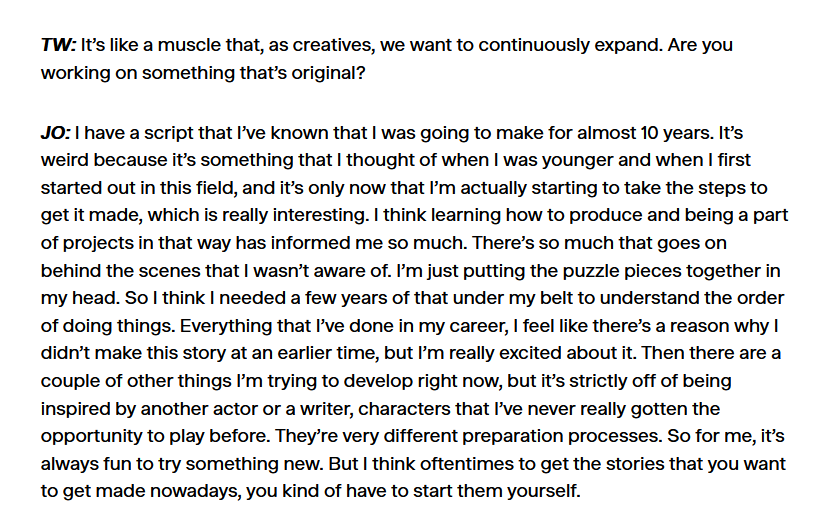Screen dimensions: 819x525
Task: Click the word 'field,' in third line
Action: [209, 188]
